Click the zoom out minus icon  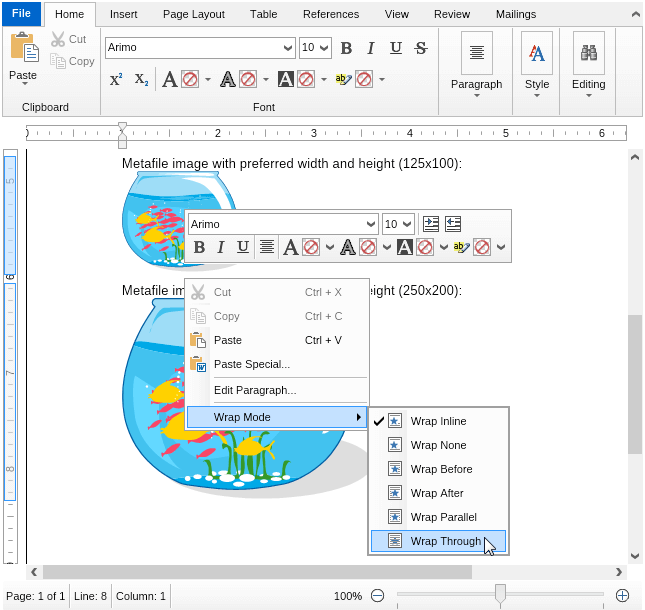pos(377,595)
